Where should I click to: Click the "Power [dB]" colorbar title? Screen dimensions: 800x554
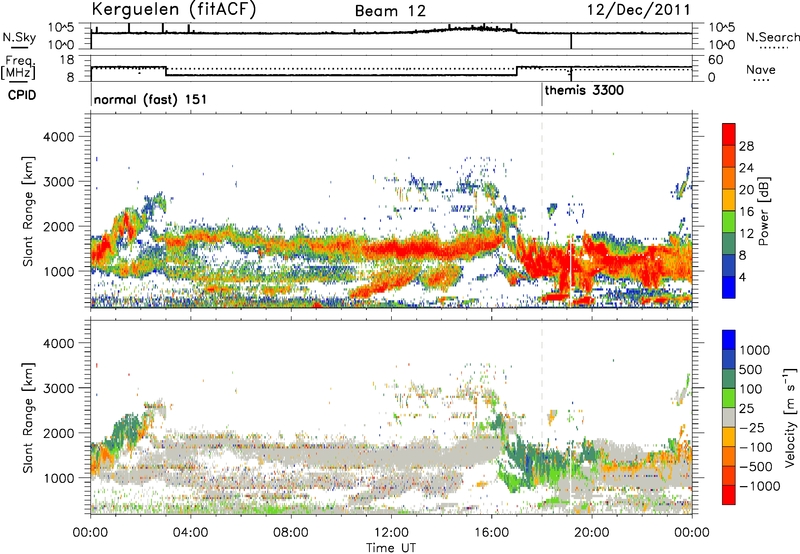tap(763, 211)
